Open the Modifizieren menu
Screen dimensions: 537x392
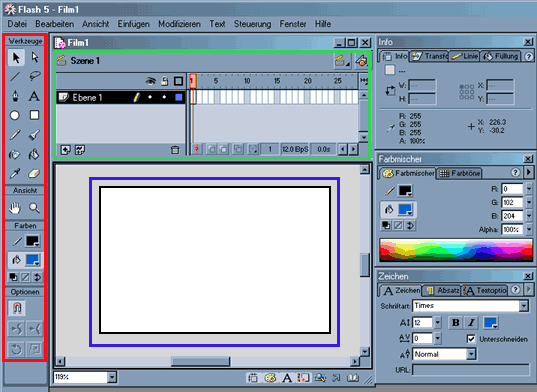(179, 24)
